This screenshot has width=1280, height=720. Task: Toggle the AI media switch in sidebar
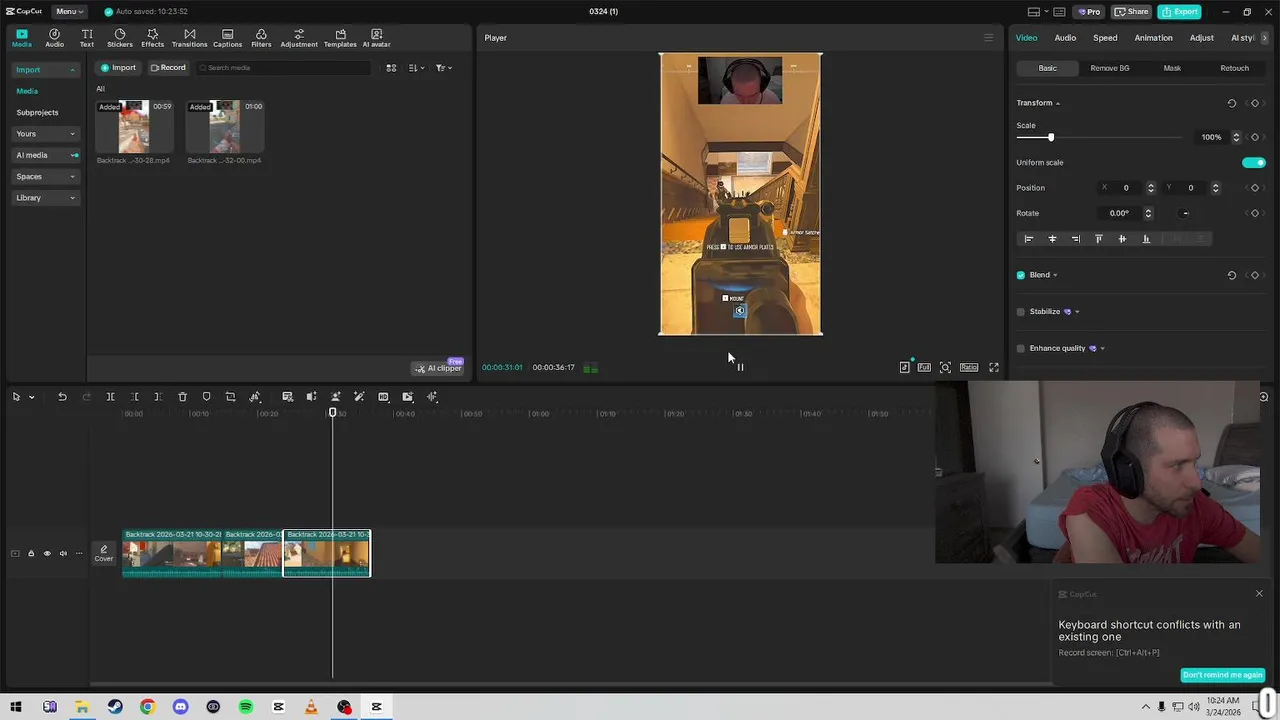point(74,155)
